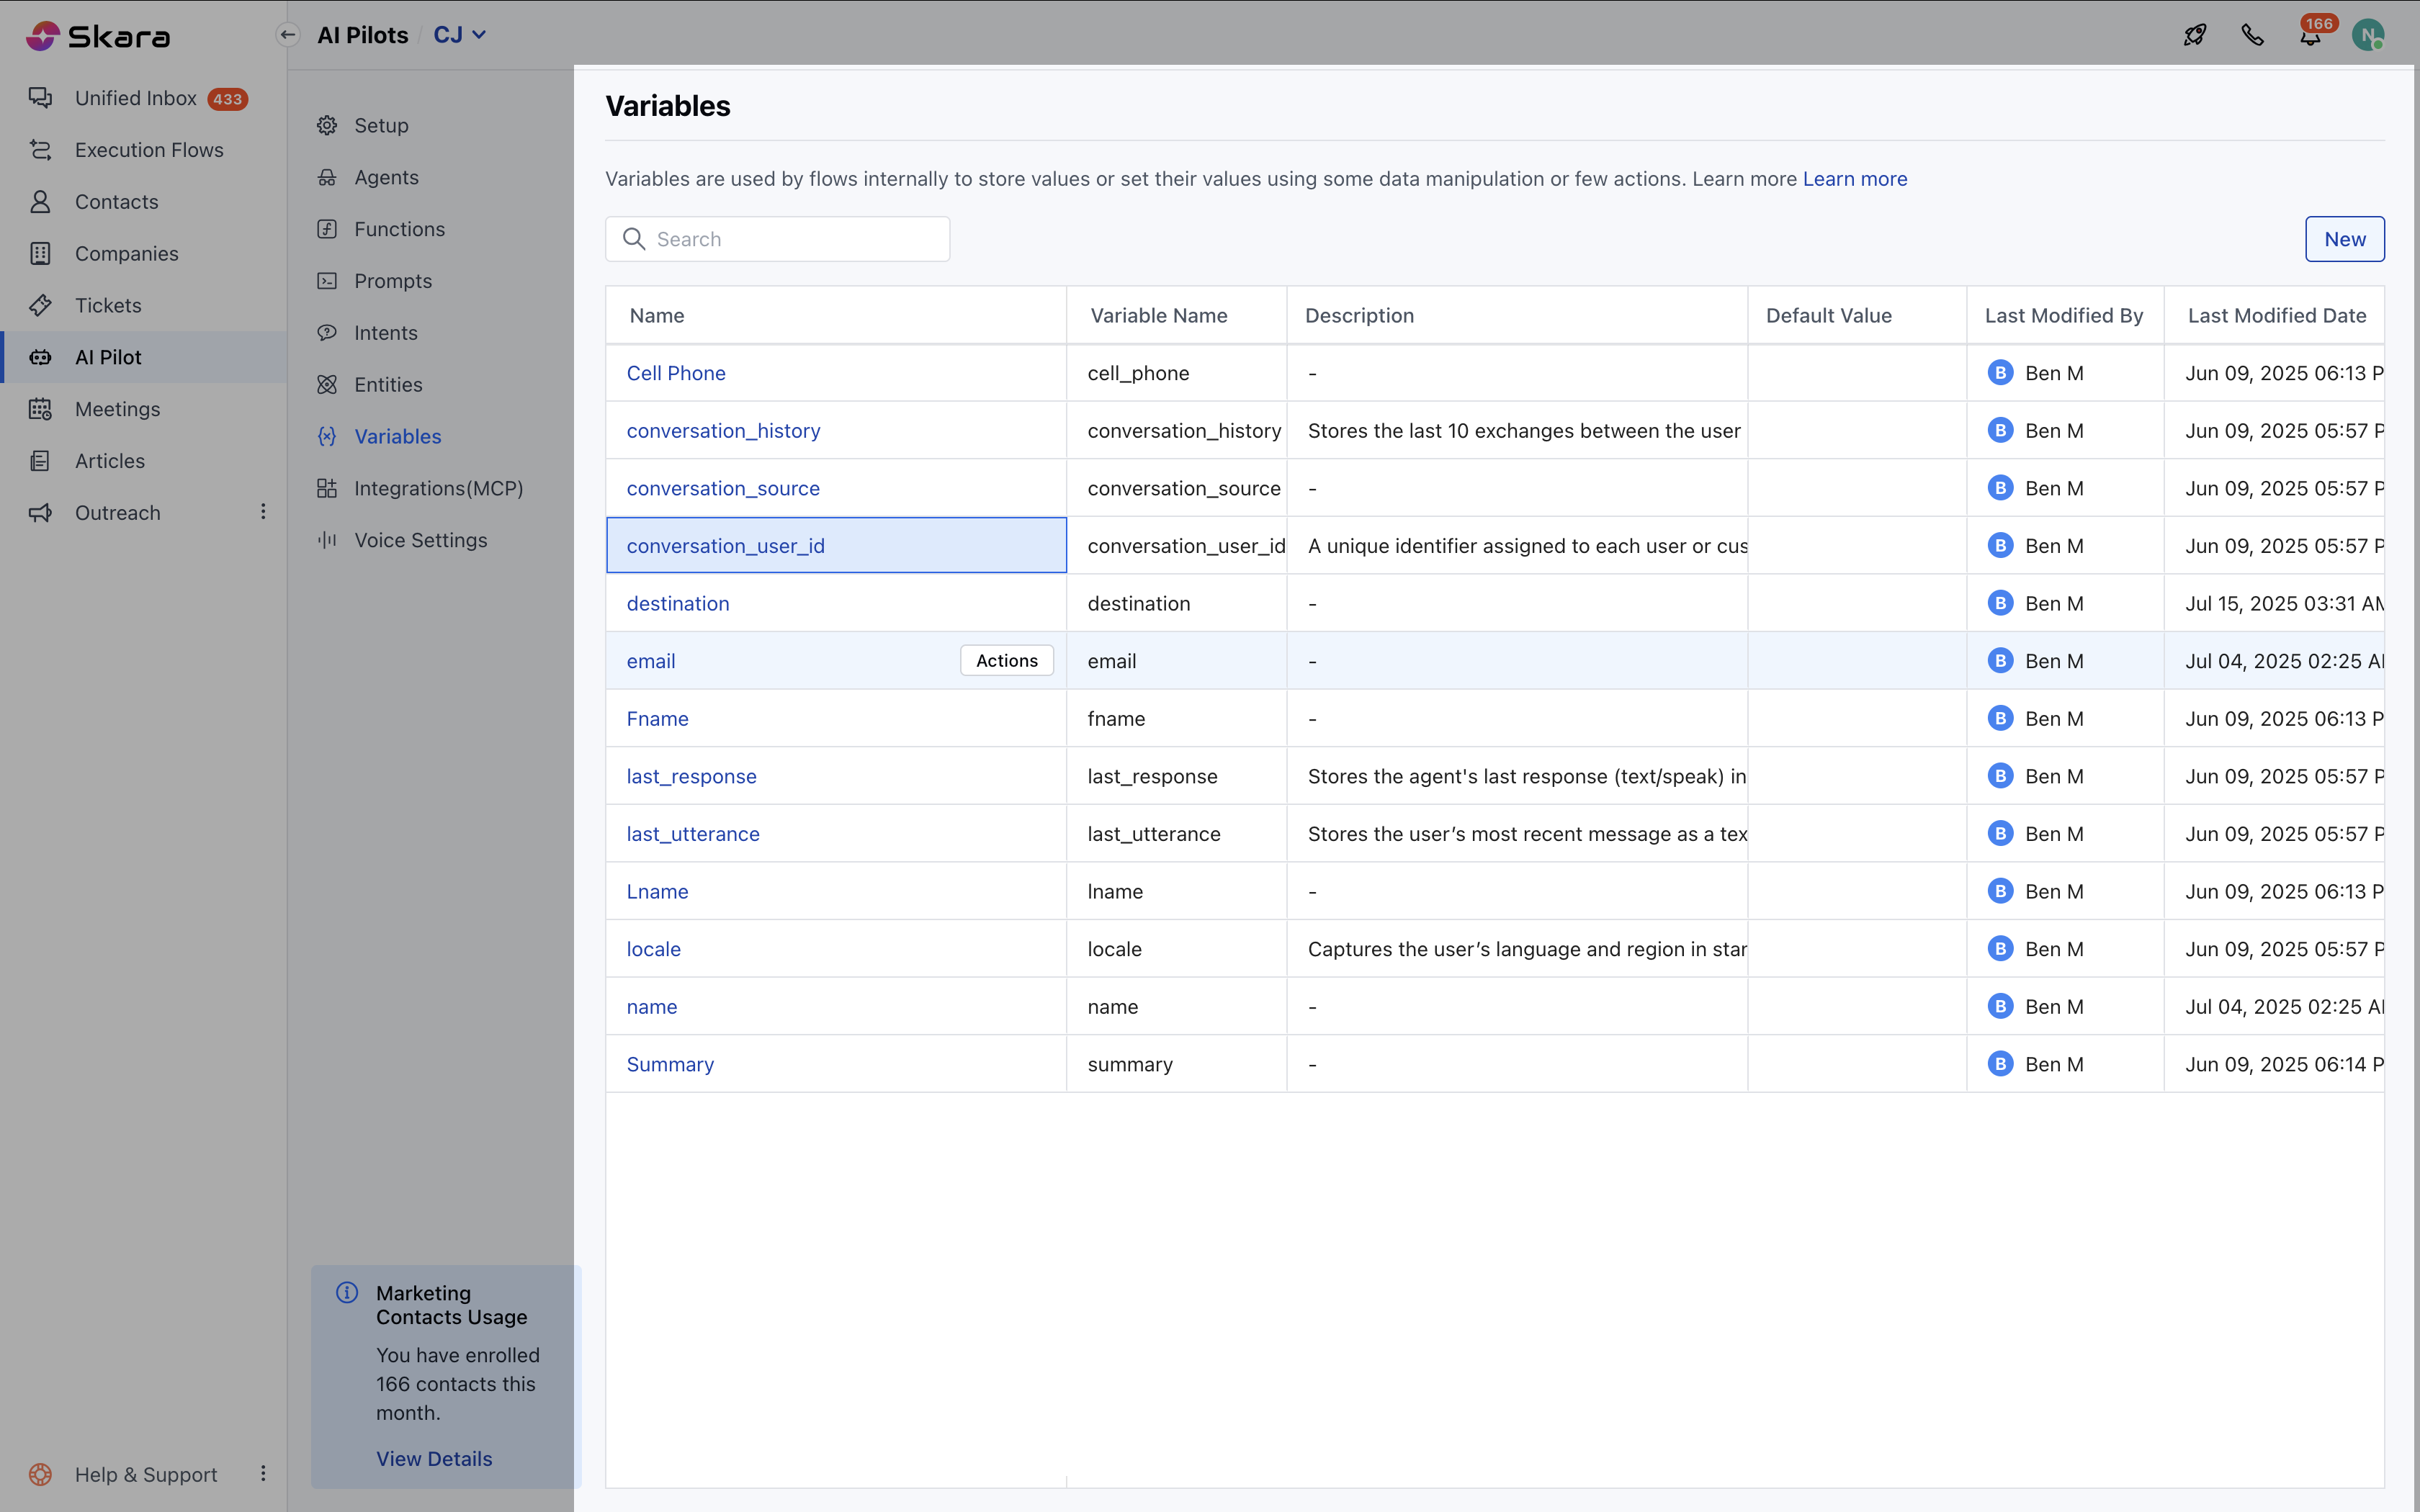Go to Execution Flows in sidebar
Image resolution: width=2420 pixels, height=1512 pixels.
[149, 150]
